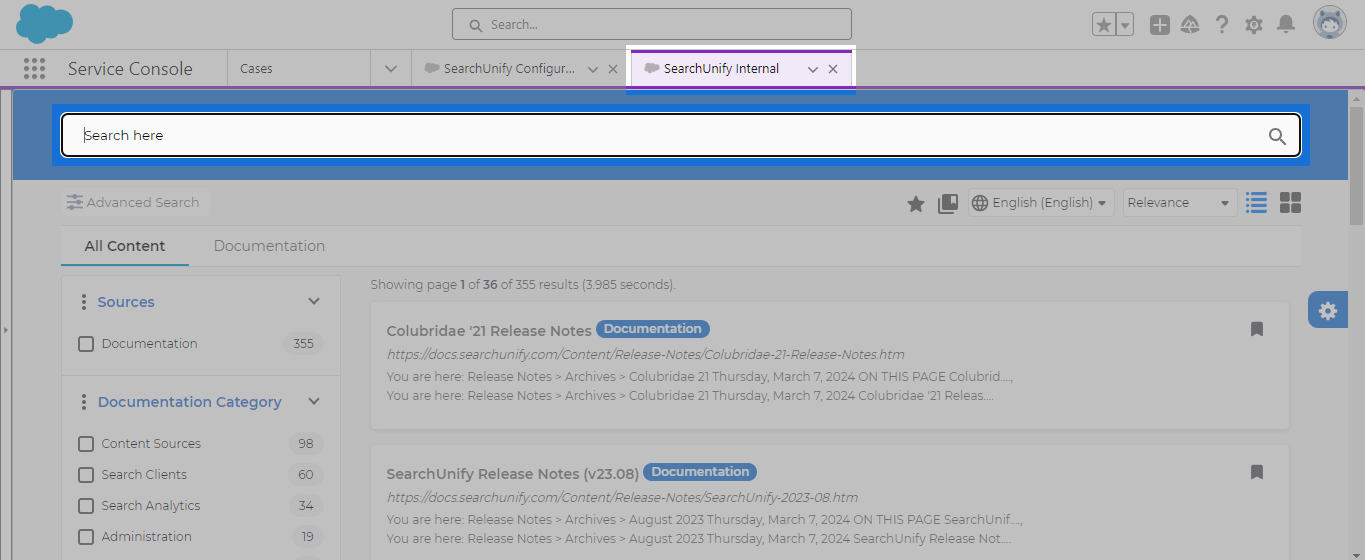Check the Documentation source checkbox
This screenshot has width=1365, height=560.
(x=86, y=344)
